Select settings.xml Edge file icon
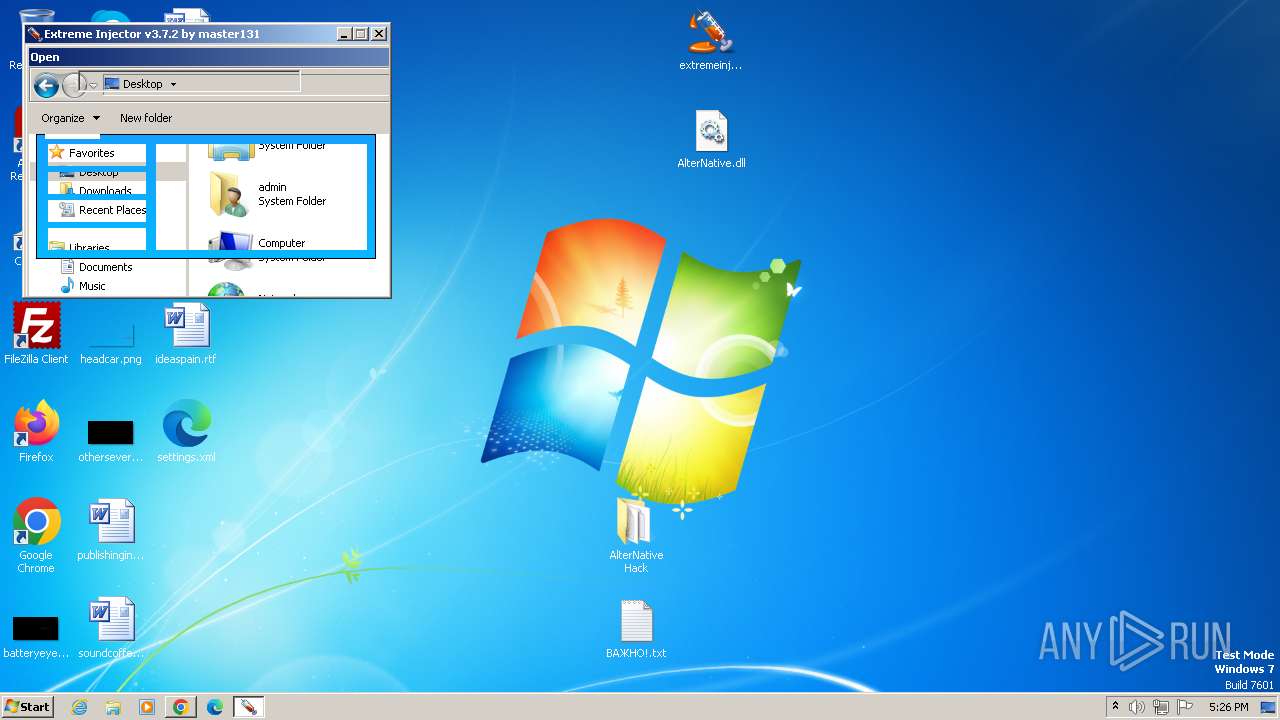The height and width of the screenshot is (720, 1280). tap(186, 431)
